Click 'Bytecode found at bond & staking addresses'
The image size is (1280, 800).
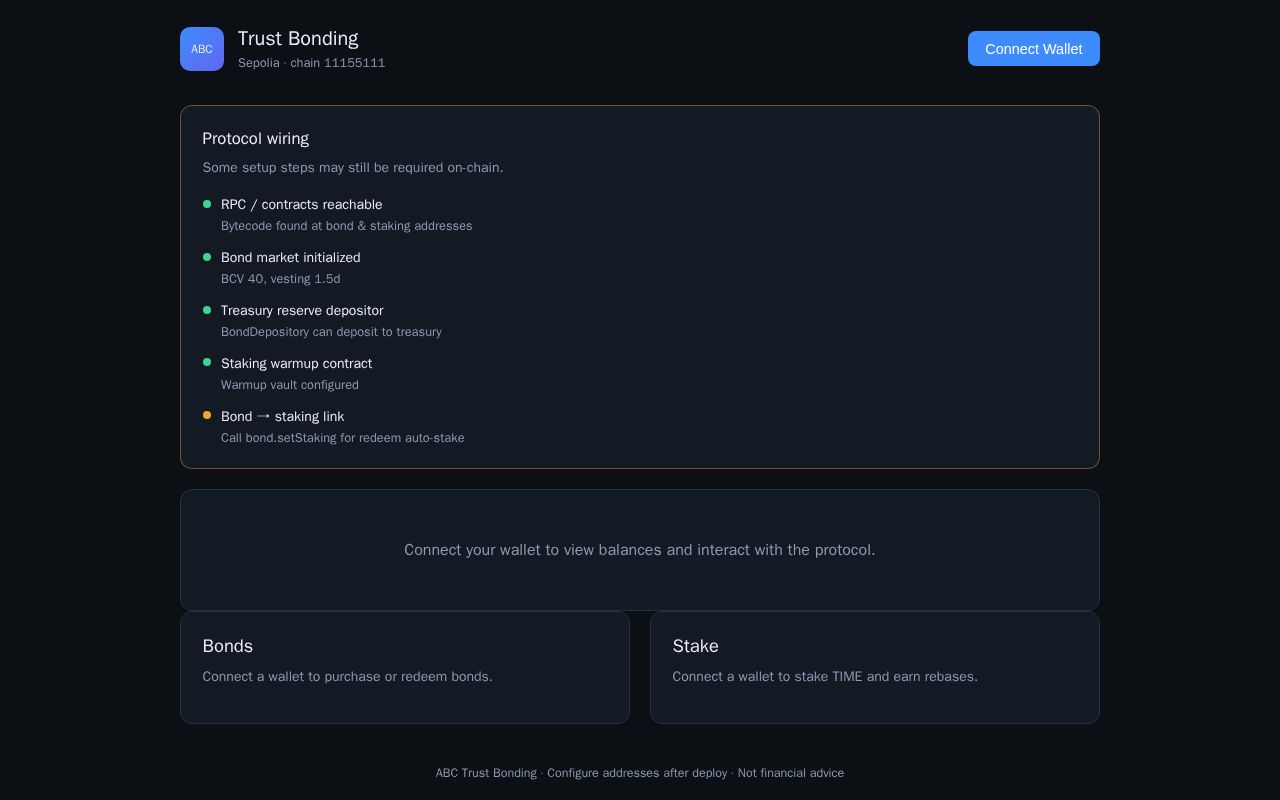[x=347, y=226]
